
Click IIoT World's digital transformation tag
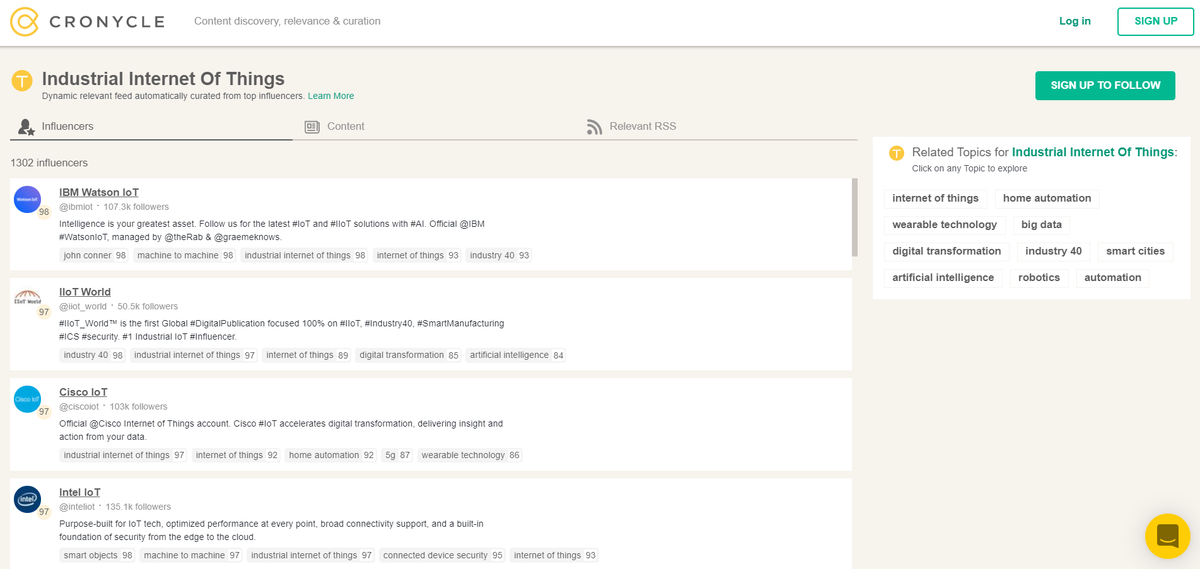[409, 356]
